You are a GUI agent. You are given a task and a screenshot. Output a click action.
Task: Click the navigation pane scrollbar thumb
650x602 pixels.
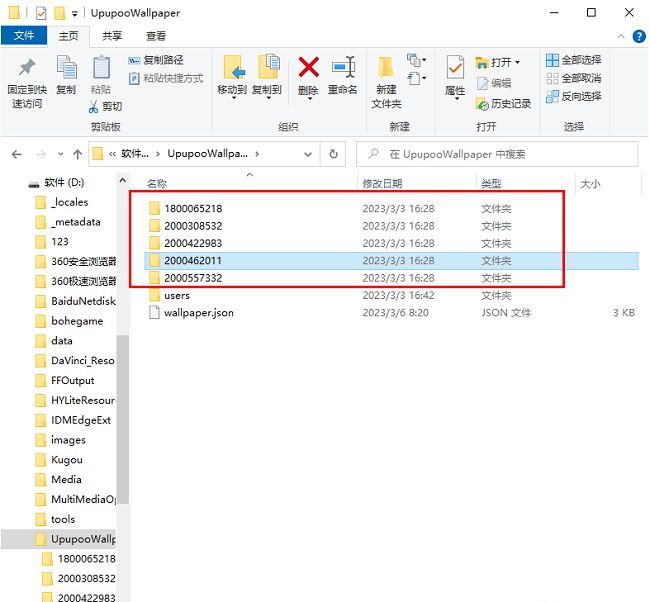[x=123, y=420]
